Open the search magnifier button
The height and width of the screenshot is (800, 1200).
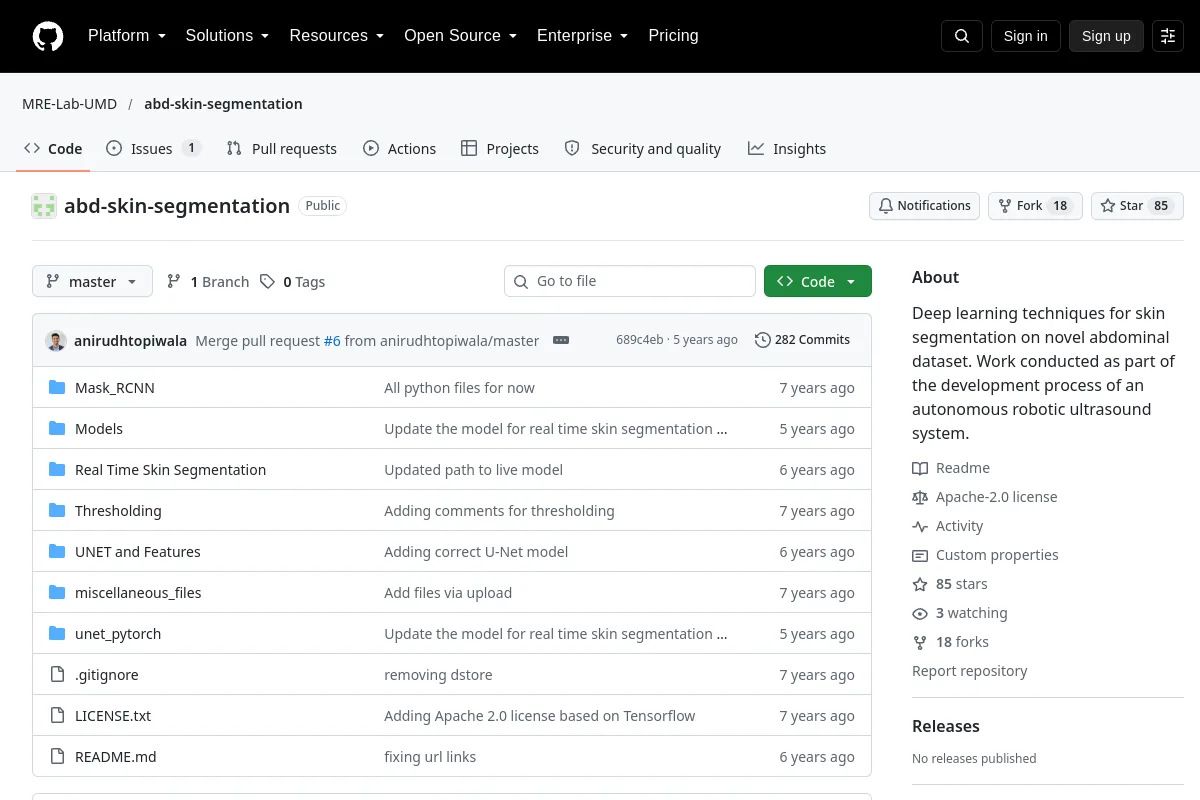pos(962,36)
